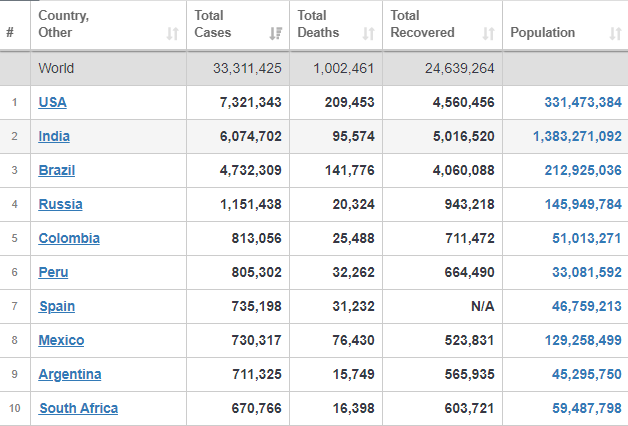Select Mexico total recovered 523,831
Viewport: 628px width, 426px height.
[469, 340]
